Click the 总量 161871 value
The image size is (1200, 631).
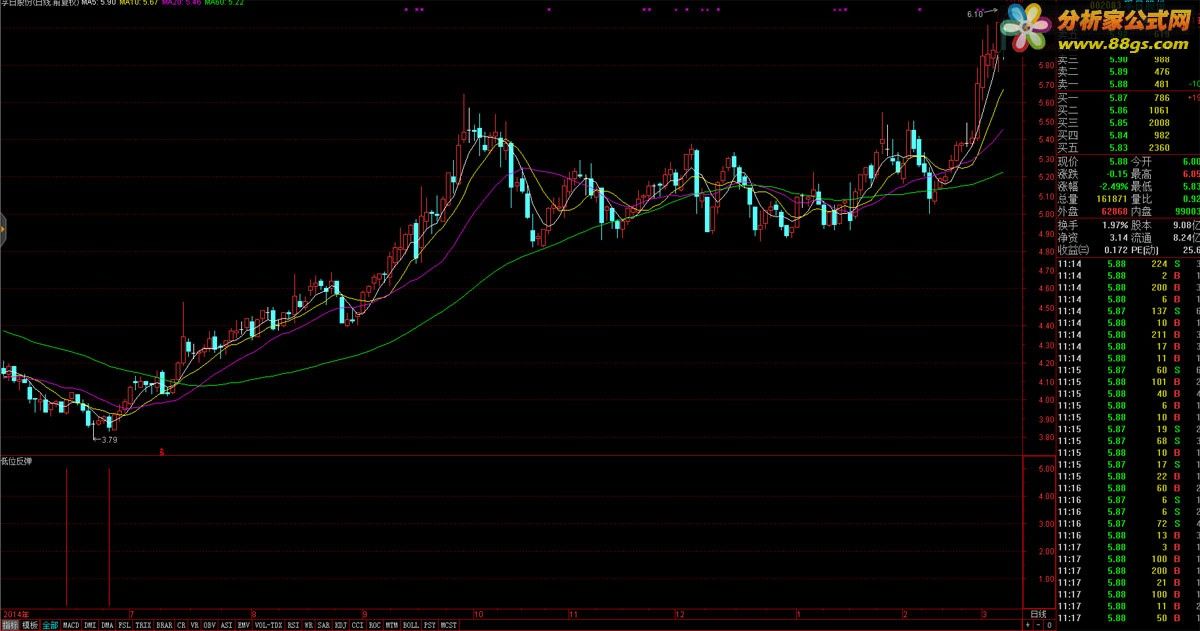1110,199
